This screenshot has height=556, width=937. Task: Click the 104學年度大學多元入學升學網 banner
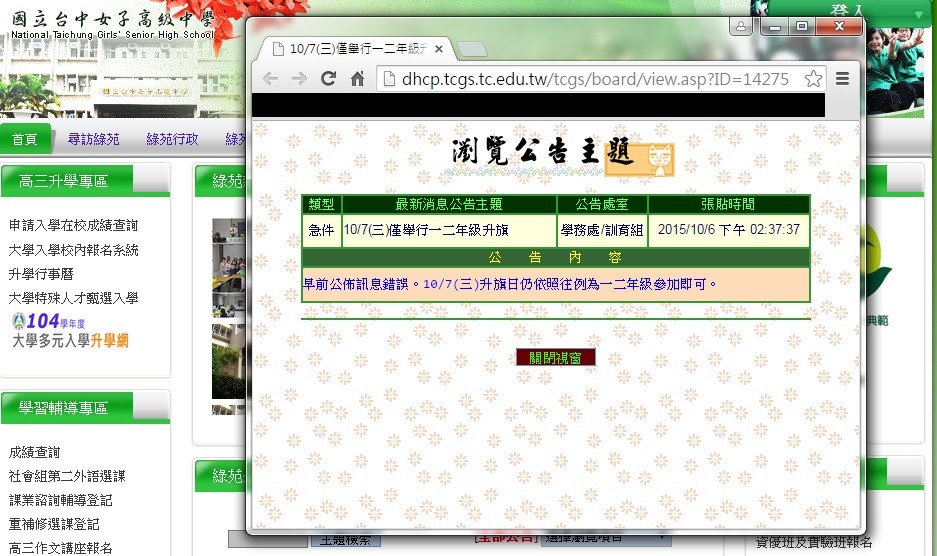pyautogui.click(x=70, y=330)
